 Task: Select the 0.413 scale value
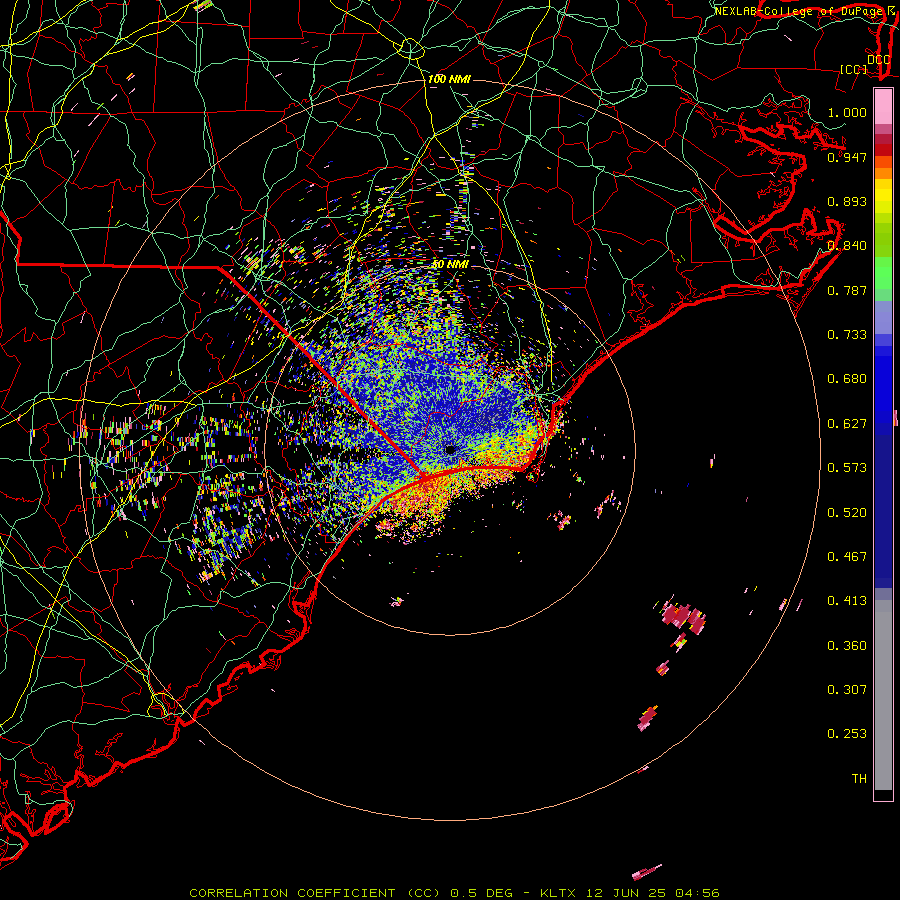847,600
